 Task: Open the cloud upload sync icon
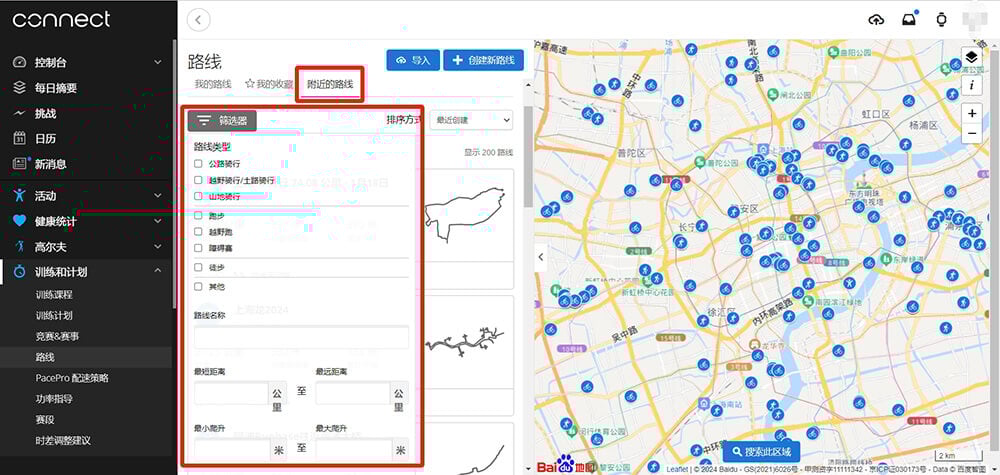pos(876,20)
